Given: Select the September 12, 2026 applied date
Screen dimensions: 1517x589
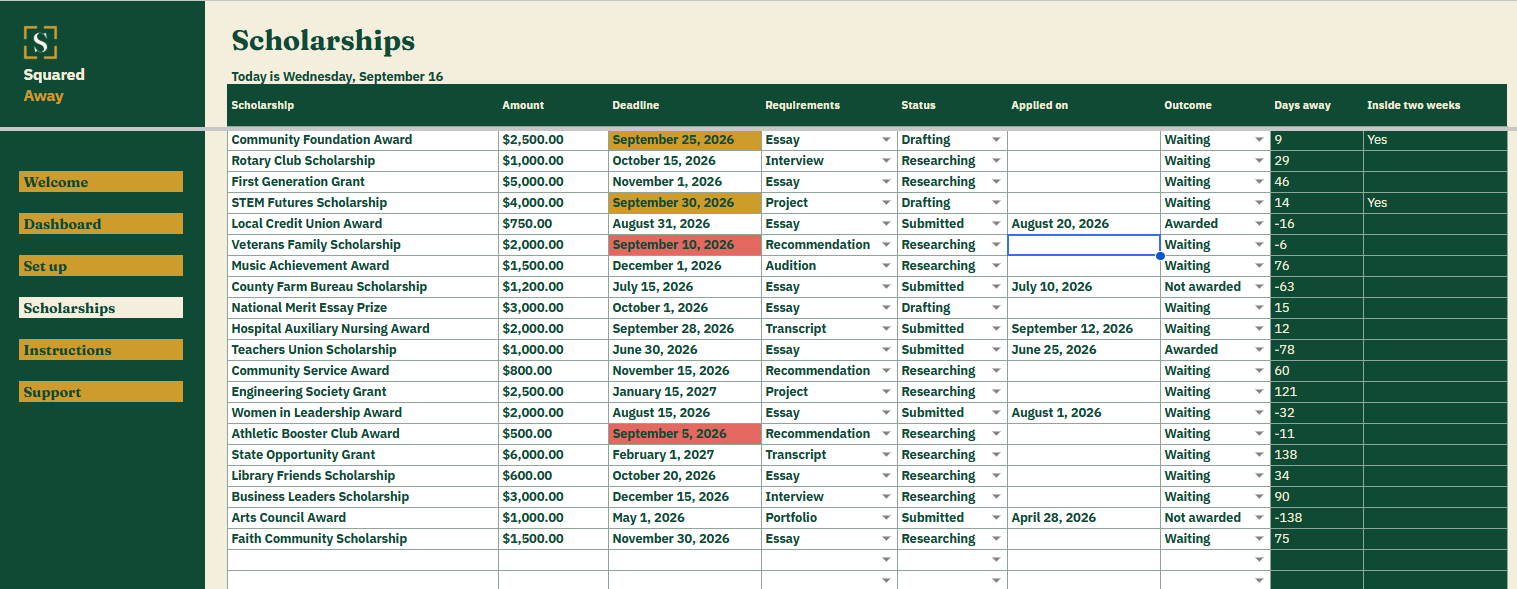Looking at the screenshot, I should 1084,329.
